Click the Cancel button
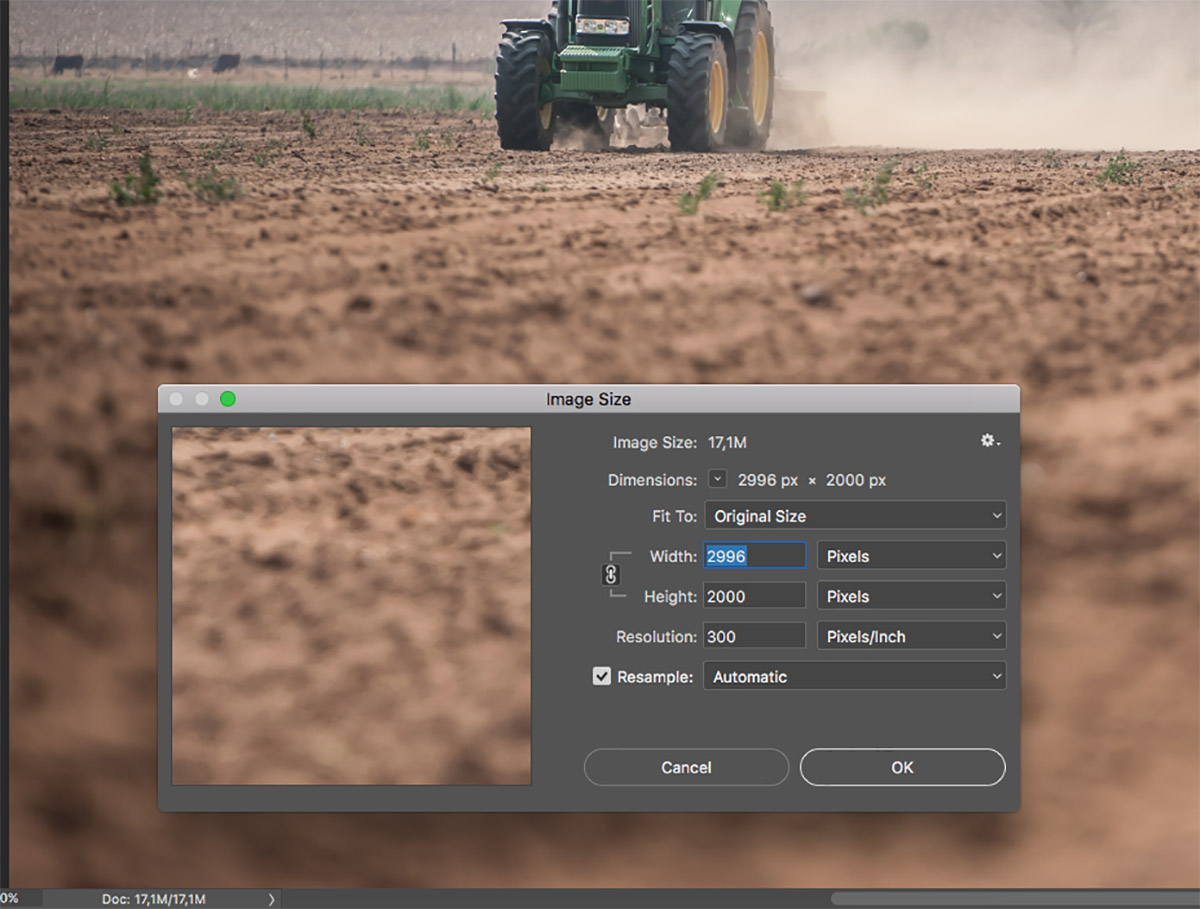The height and width of the screenshot is (909, 1200). tap(686, 767)
